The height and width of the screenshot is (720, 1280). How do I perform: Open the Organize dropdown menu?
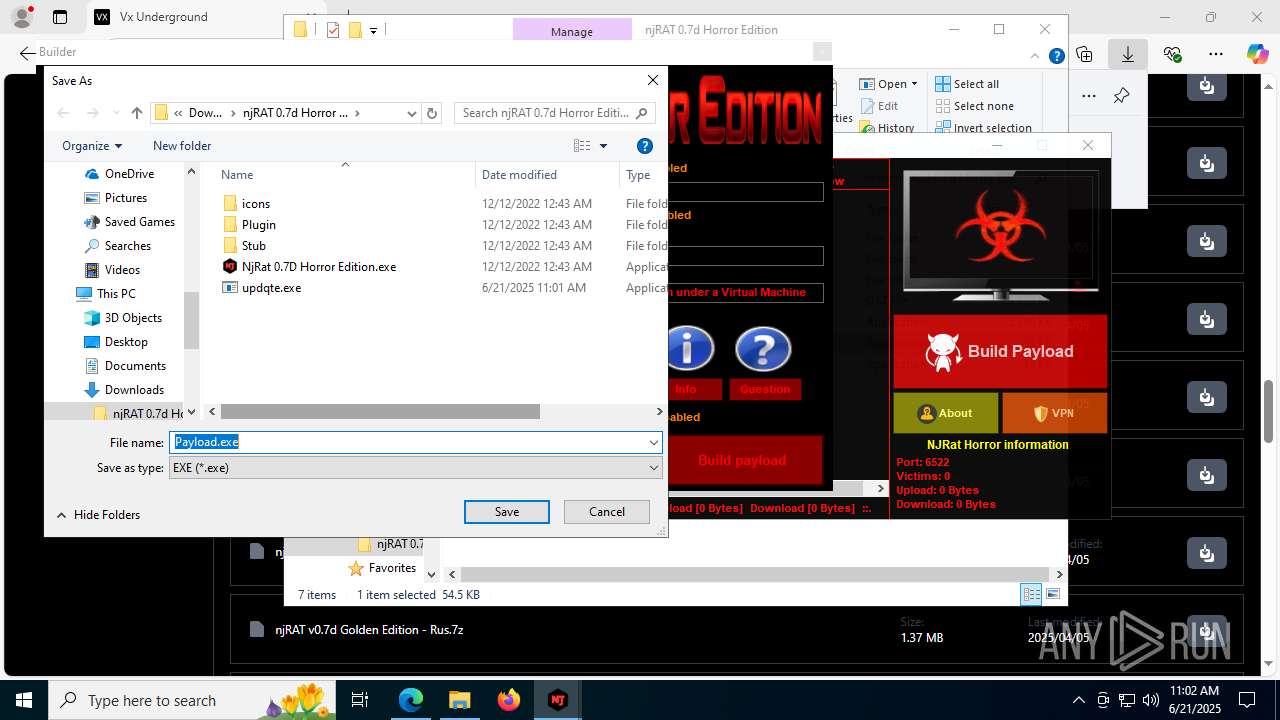tap(92, 146)
